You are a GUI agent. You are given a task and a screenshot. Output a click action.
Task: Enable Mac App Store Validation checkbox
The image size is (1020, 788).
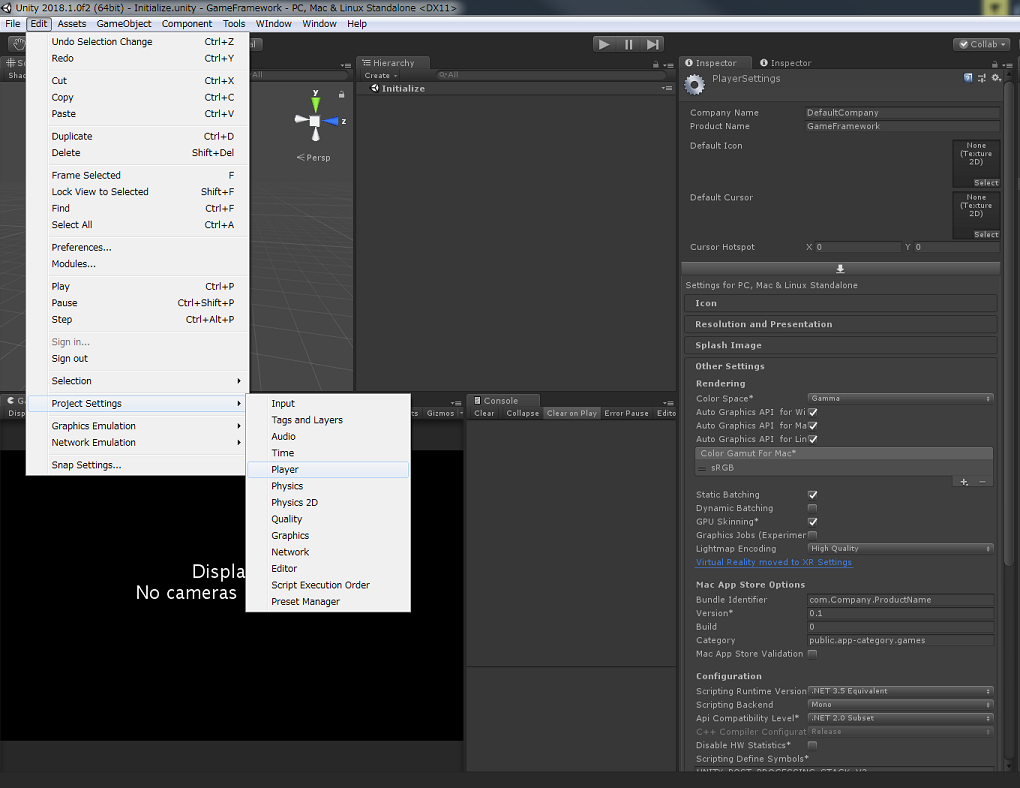click(812, 654)
